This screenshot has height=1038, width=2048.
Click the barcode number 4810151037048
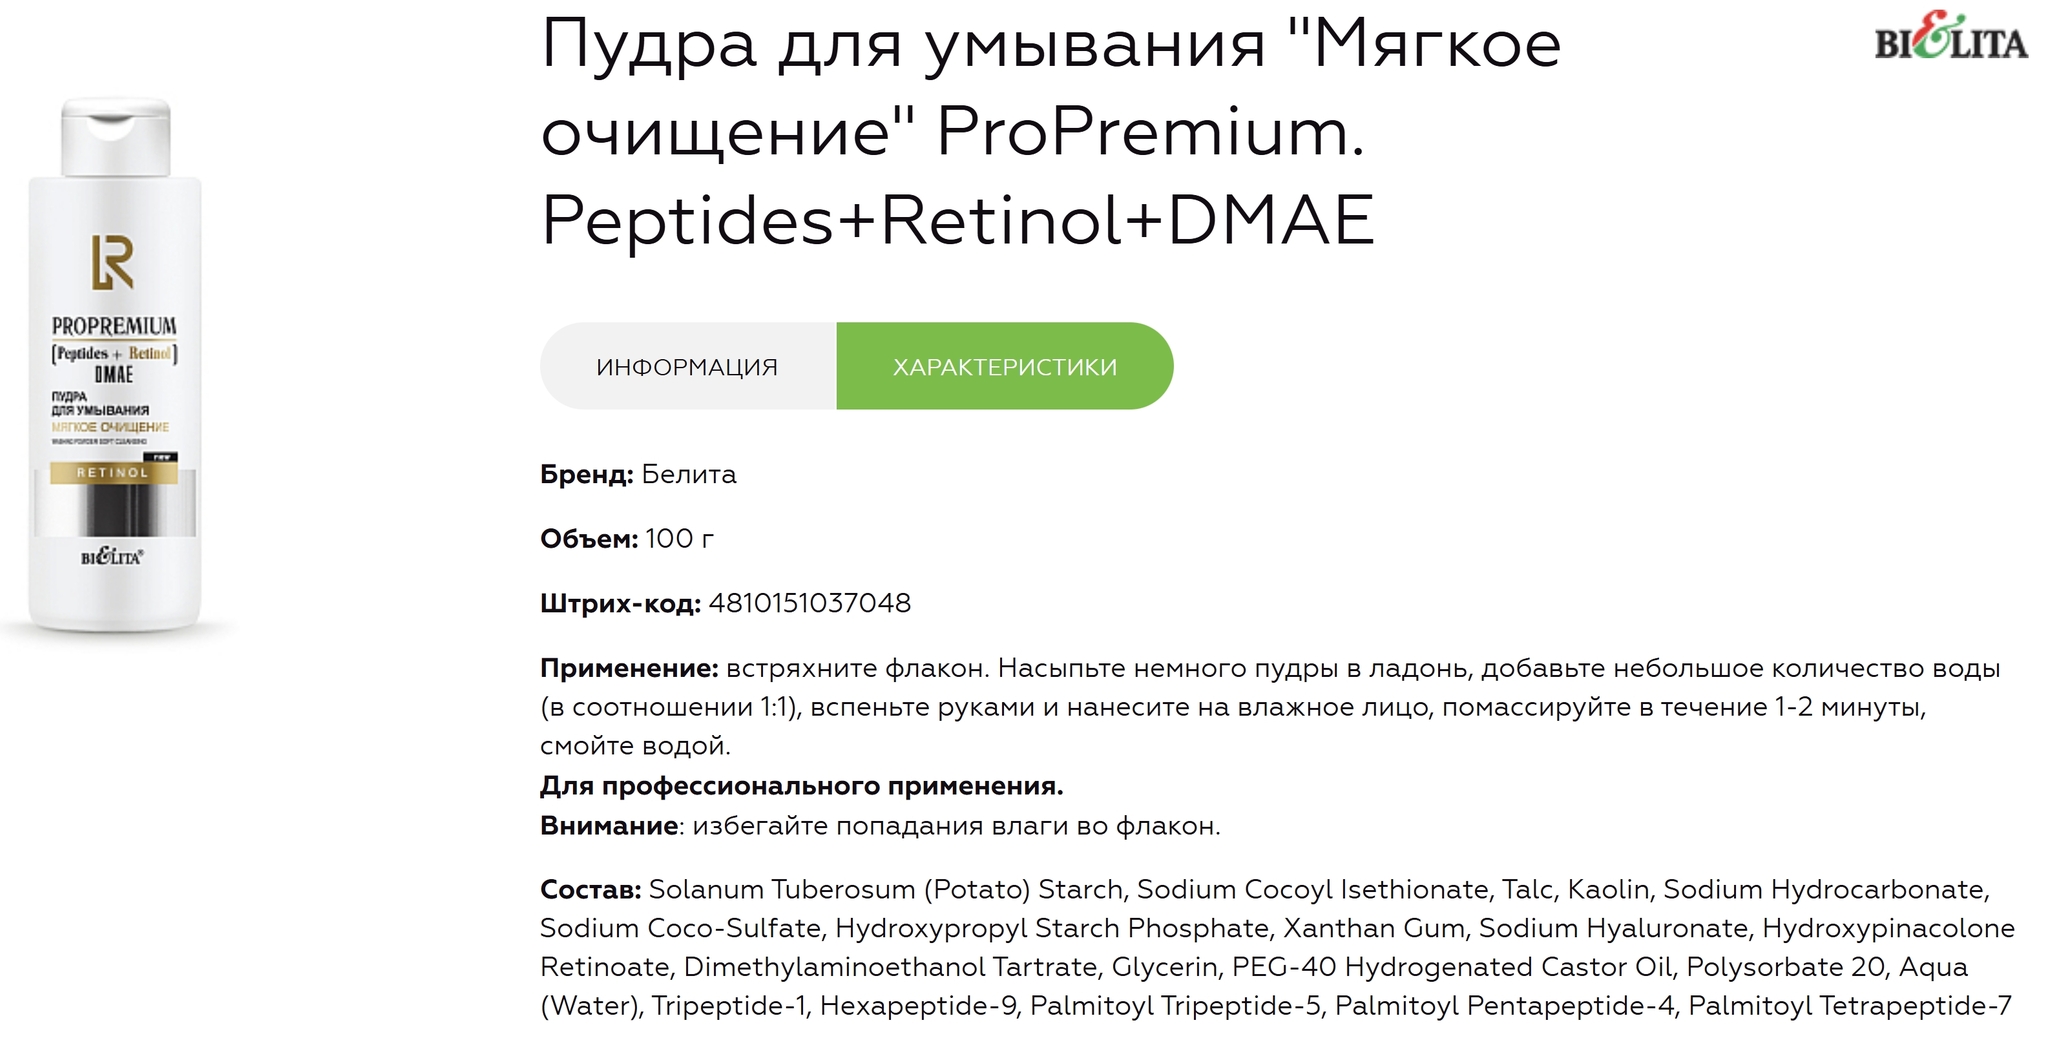(x=810, y=603)
